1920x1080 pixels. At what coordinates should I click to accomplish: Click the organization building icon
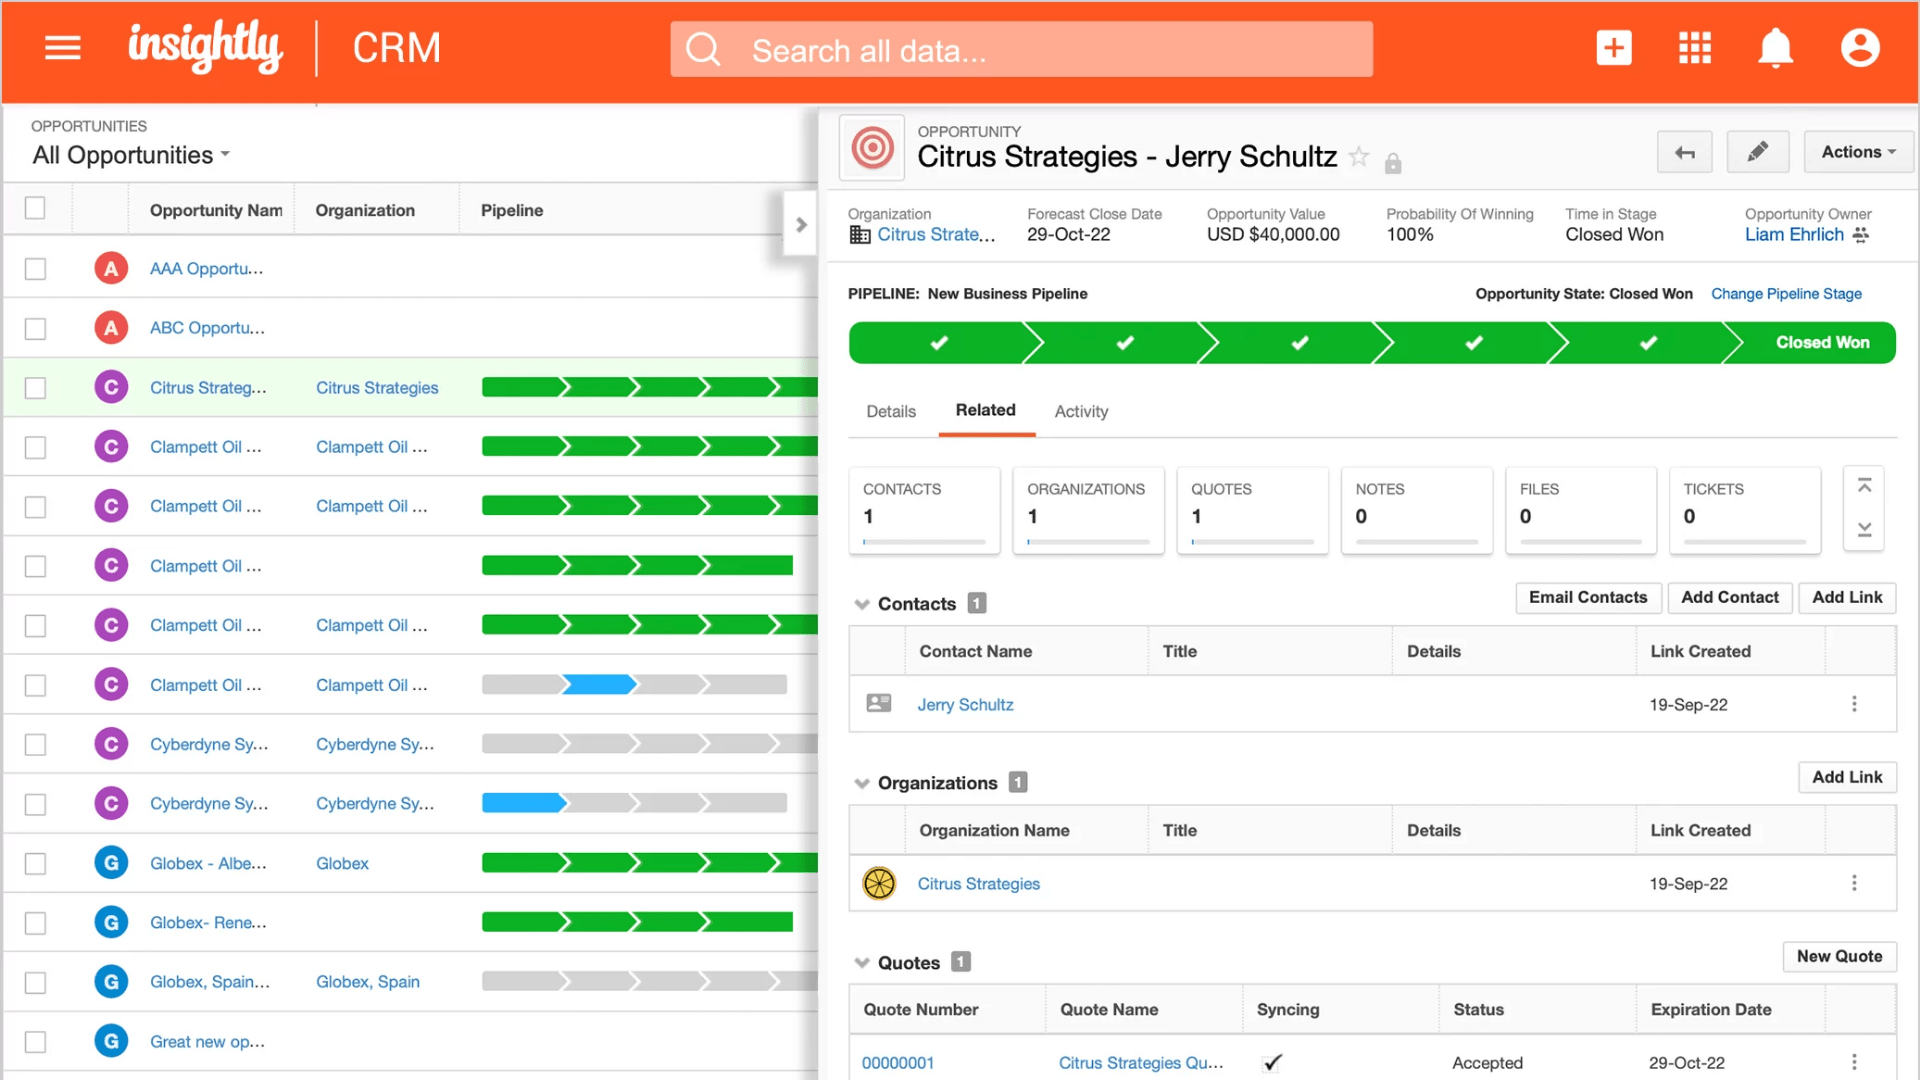pos(860,235)
